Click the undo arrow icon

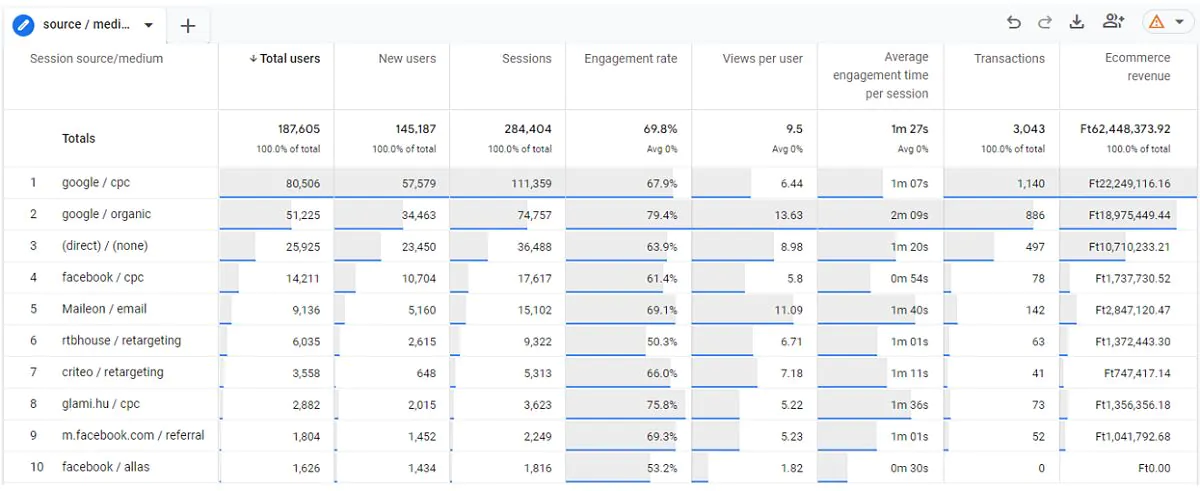coord(1014,23)
